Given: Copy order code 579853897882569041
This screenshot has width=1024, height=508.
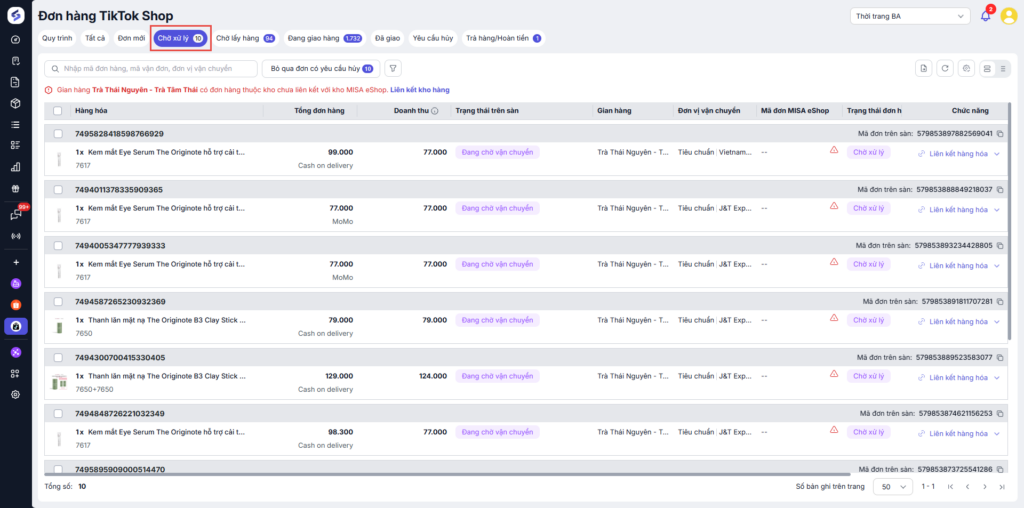Looking at the screenshot, I should (x=1000, y=133).
